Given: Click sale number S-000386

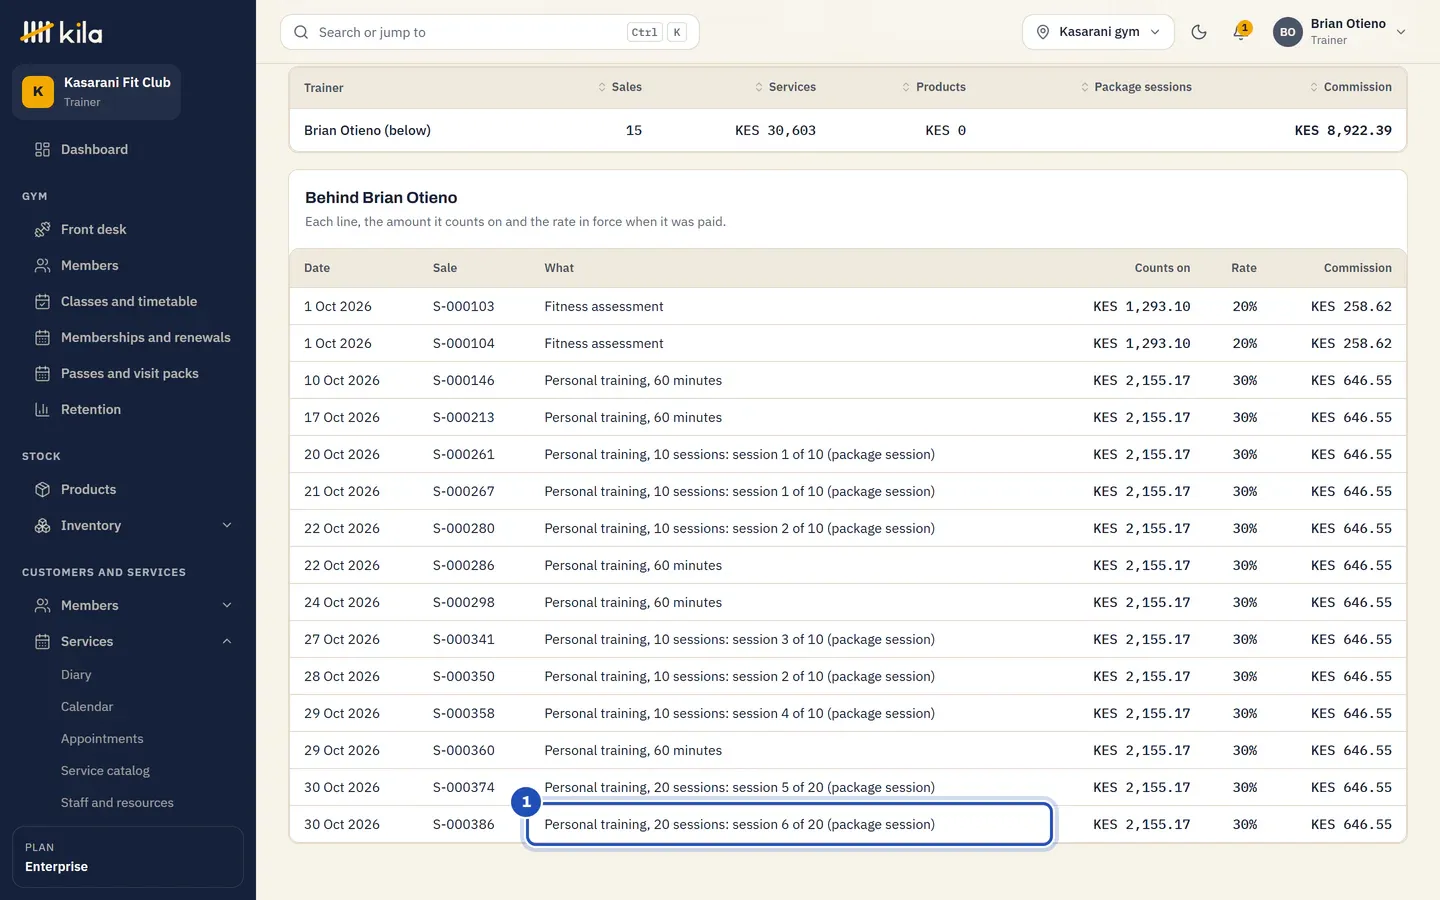Looking at the screenshot, I should point(464,825).
